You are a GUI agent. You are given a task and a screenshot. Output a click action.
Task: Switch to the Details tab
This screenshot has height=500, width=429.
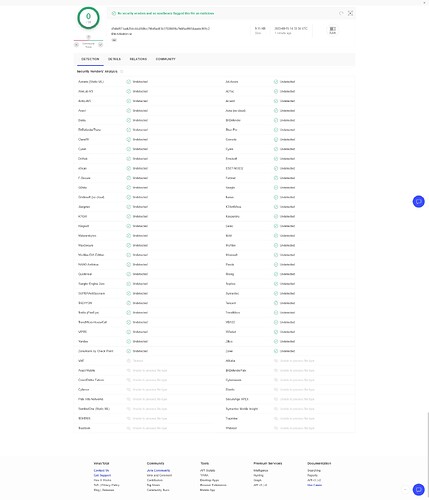point(114,59)
